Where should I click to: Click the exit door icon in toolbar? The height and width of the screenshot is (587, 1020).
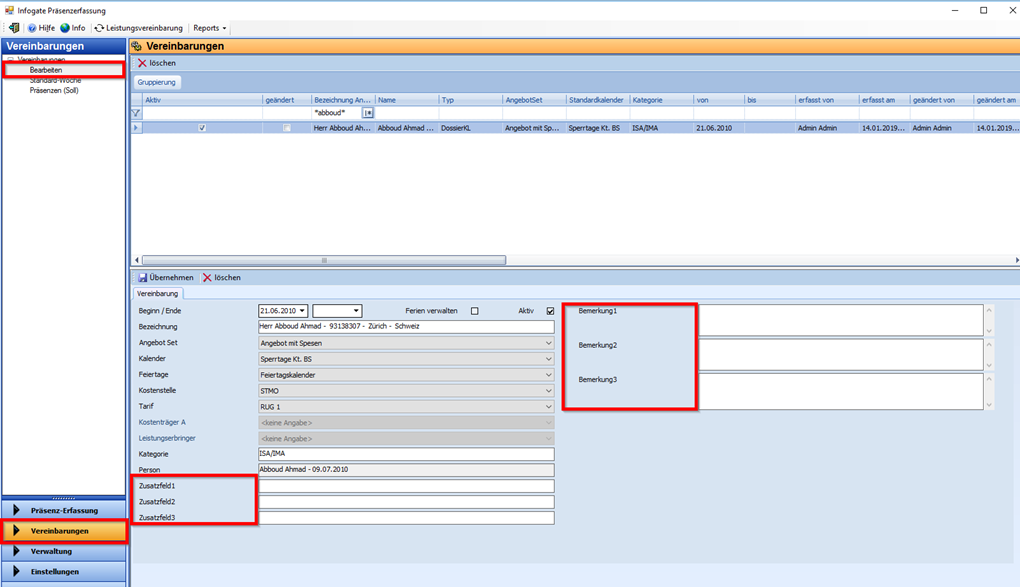click(14, 28)
